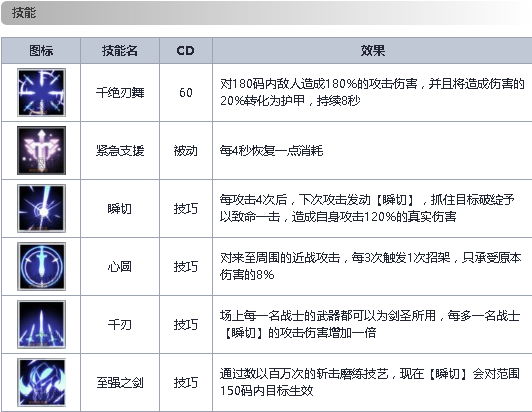Click the CD column header

(186, 51)
